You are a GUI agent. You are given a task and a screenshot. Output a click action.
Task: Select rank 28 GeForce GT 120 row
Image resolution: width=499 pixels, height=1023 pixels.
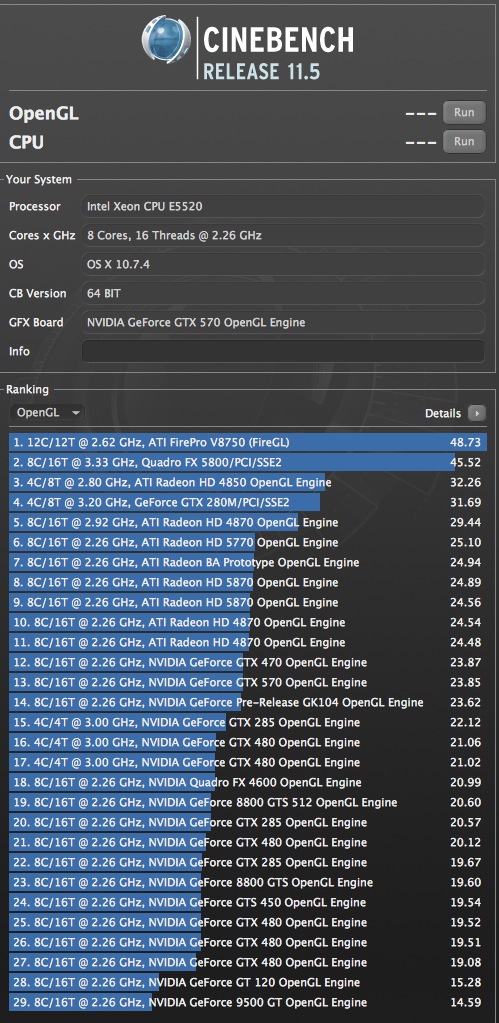pos(248,983)
